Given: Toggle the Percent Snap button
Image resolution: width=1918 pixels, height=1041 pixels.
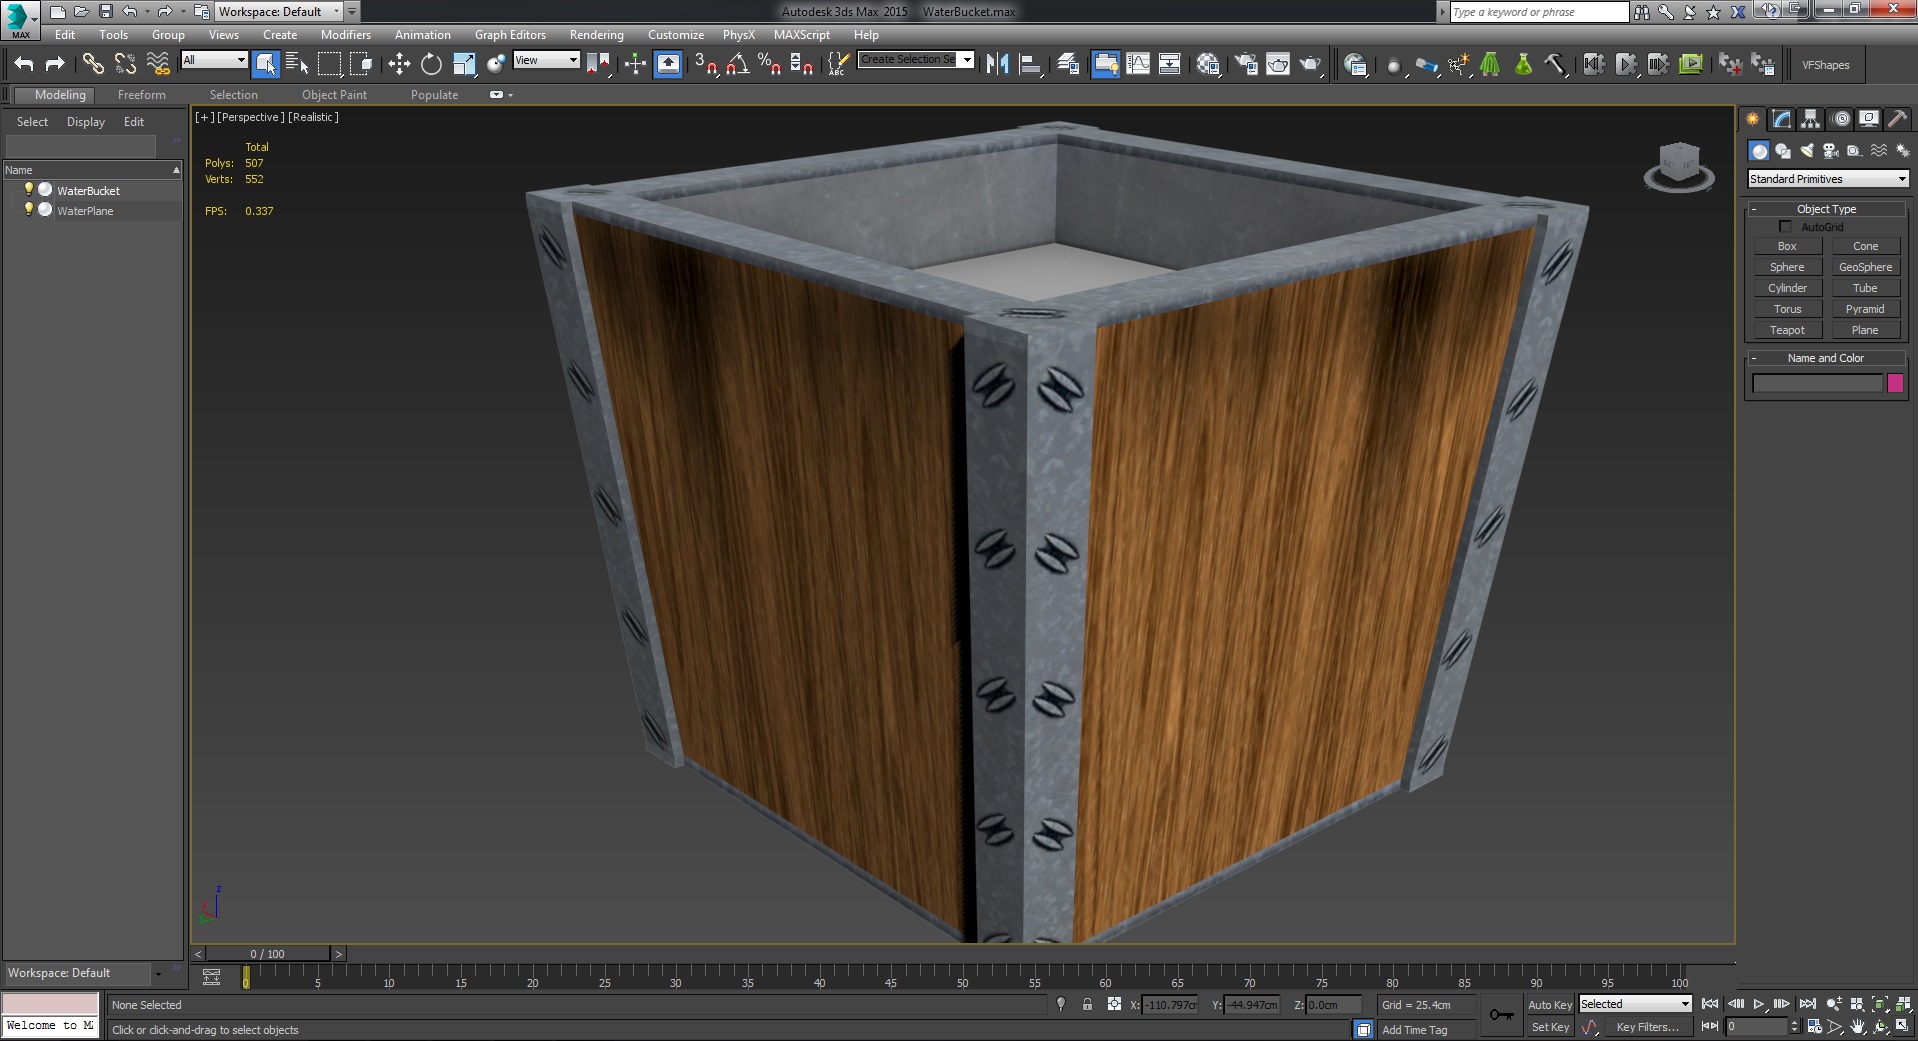Looking at the screenshot, I should (x=769, y=64).
